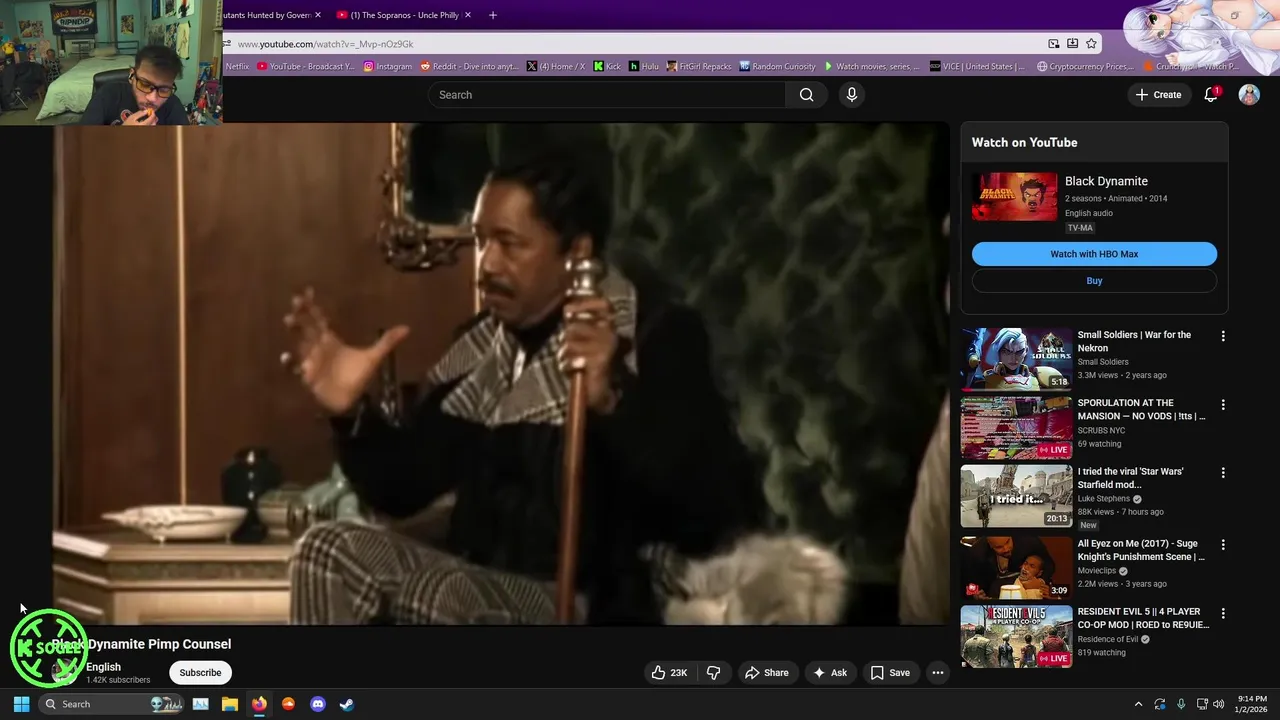Screen dimensions: 1280x720
Task: Open File Explorer from taskbar
Action: 229,704
